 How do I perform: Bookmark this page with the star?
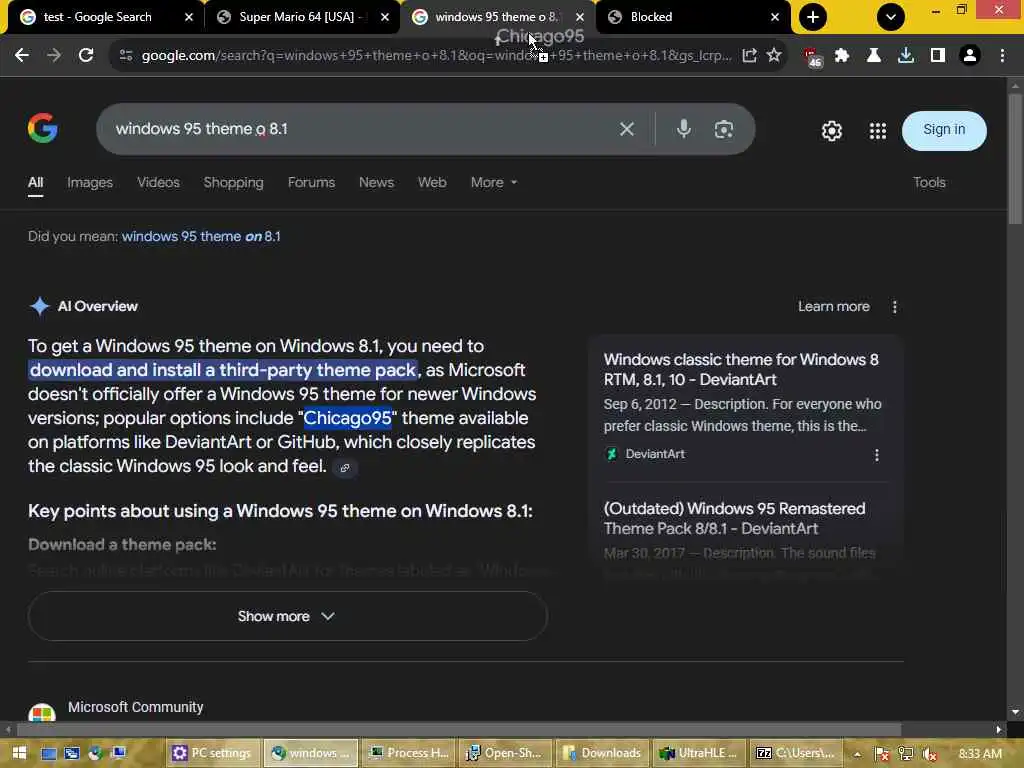(x=774, y=56)
